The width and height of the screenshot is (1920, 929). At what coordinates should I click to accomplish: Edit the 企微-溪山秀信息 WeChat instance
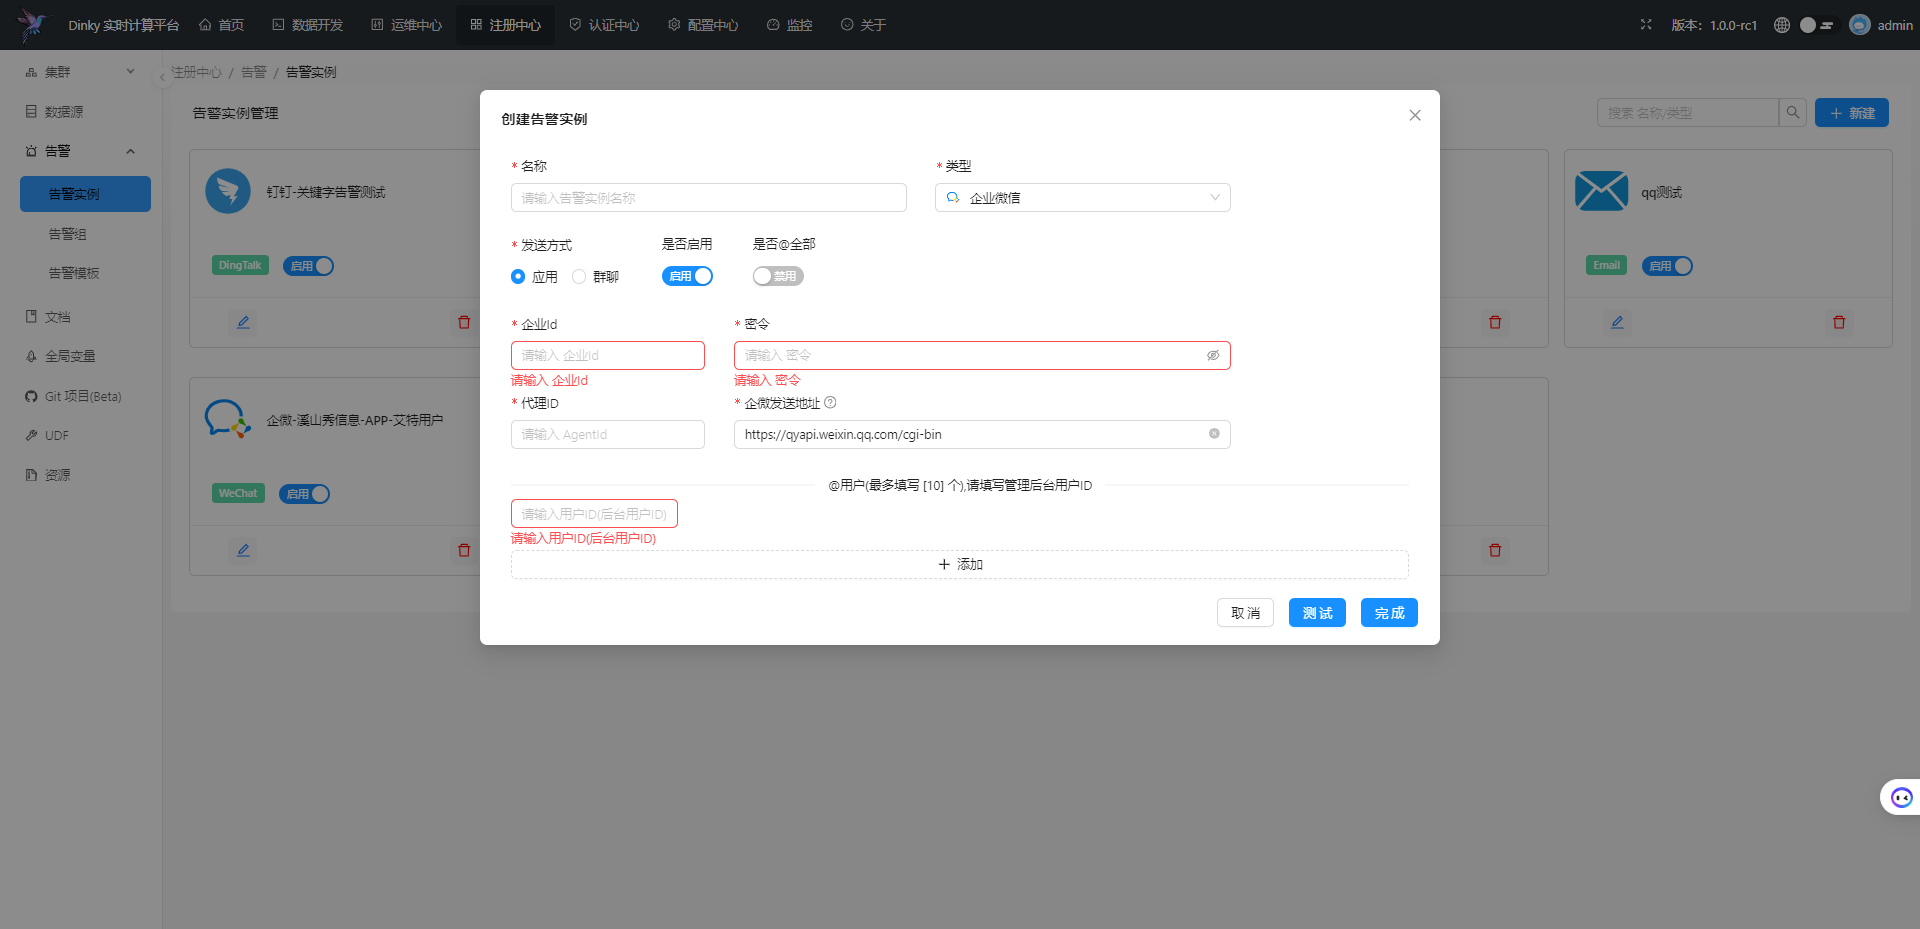(243, 550)
